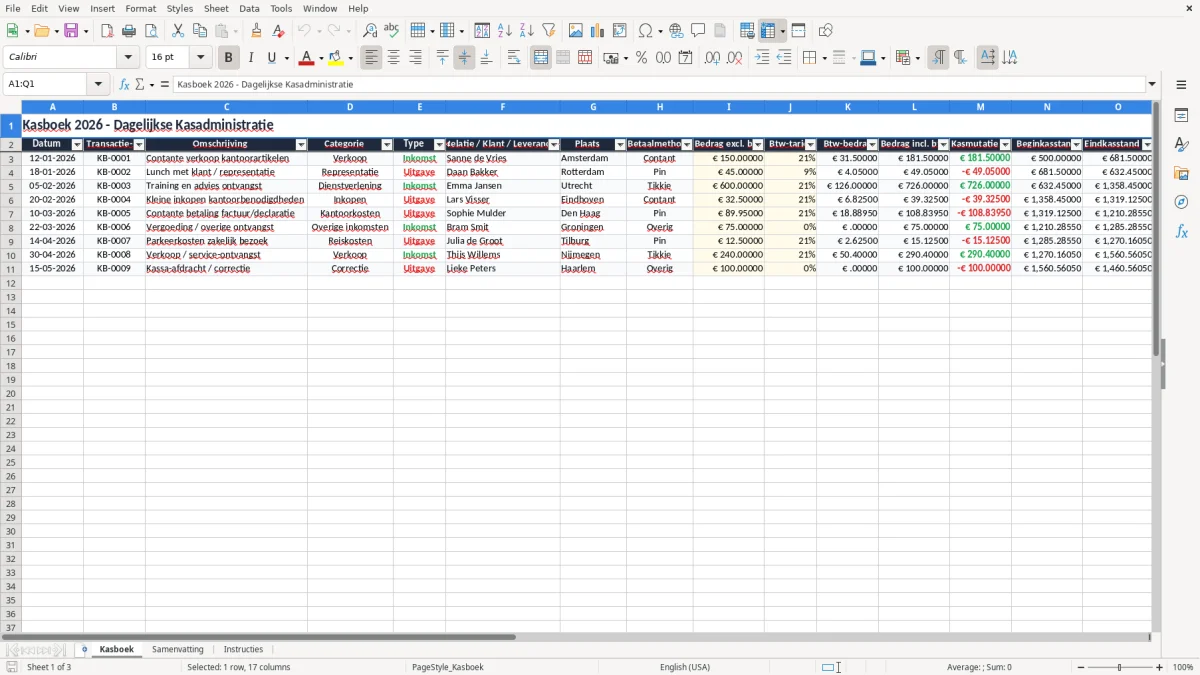Center vertically in cell
The width and height of the screenshot is (1200, 675).
click(464, 58)
